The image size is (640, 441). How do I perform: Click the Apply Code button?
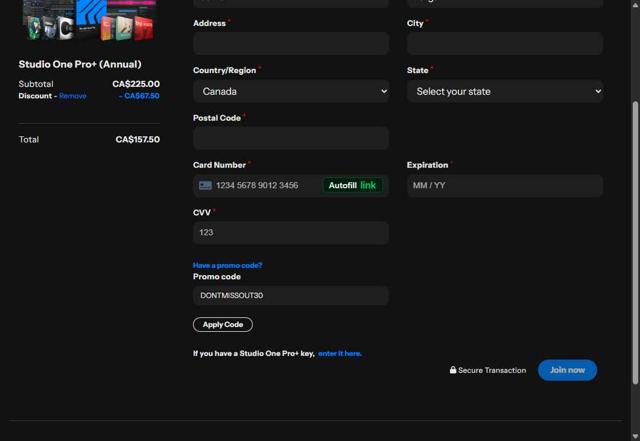[223, 325]
